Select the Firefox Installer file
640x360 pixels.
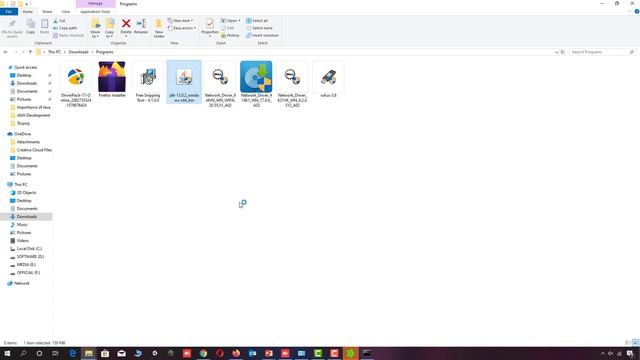112,80
